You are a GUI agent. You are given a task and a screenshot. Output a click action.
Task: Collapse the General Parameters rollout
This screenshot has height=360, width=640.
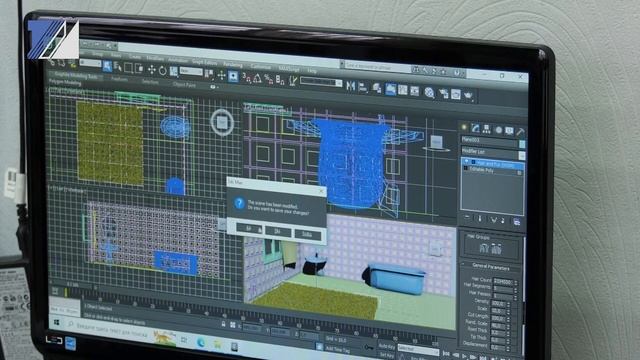[491, 267]
